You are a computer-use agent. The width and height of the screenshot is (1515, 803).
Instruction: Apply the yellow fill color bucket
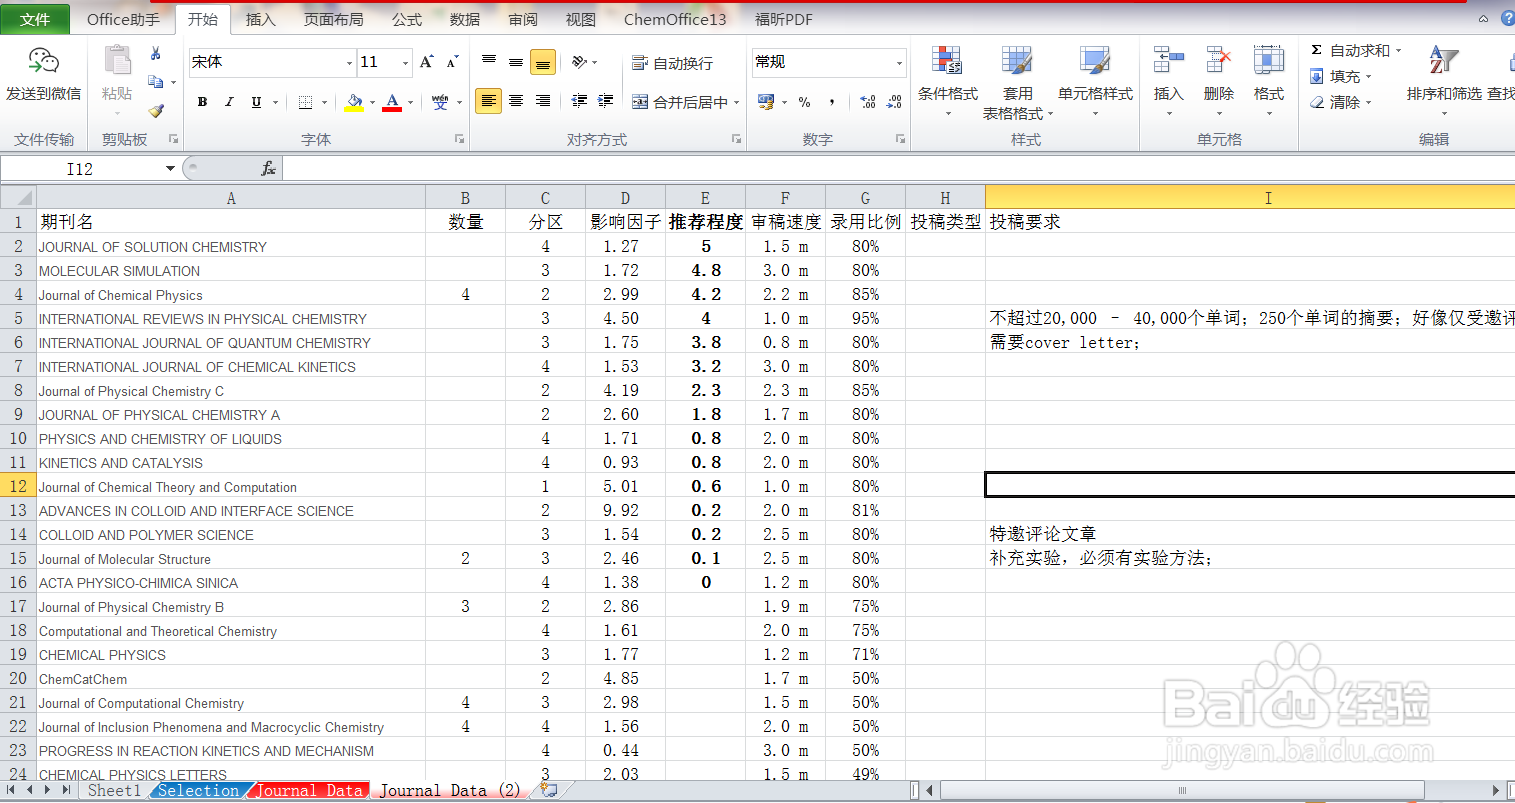click(354, 102)
